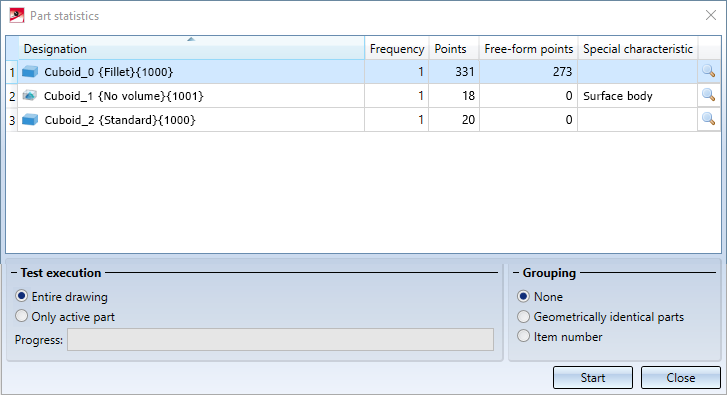The image size is (727, 395).
Task: Click the Points column header
Action: coord(454,48)
